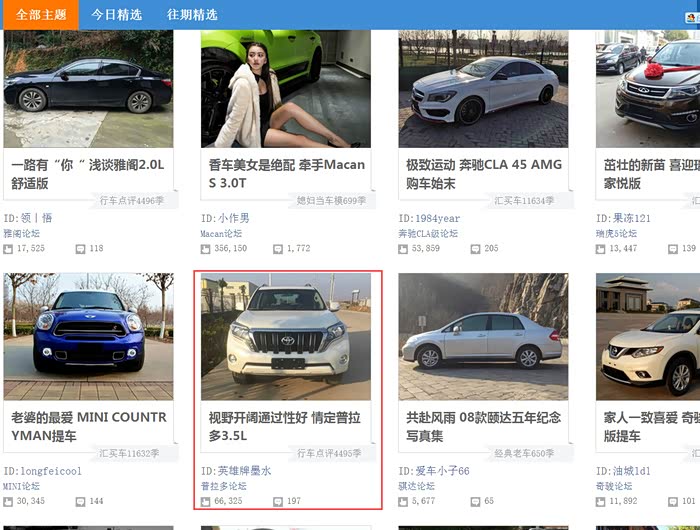The height and width of the screenshot is (530, 700).
Task: Open article 香车美女是绝配 牵手Macan S 3.0T
Action: click(x=287, y=174)
